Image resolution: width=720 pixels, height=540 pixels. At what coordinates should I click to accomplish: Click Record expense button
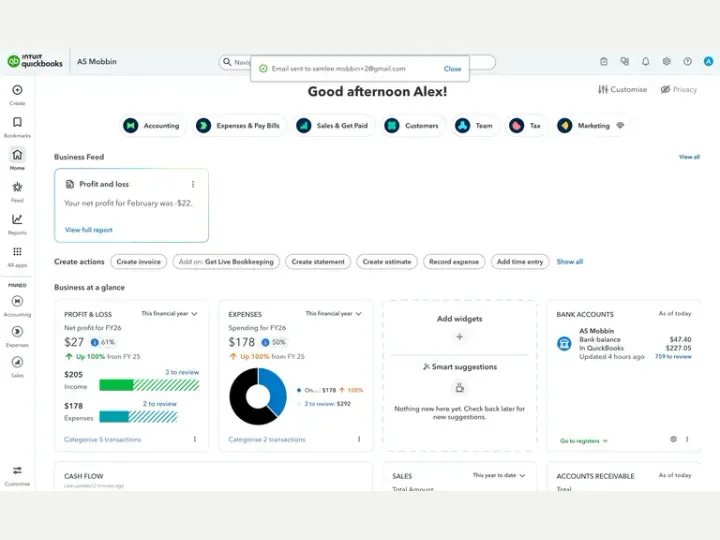454,262
